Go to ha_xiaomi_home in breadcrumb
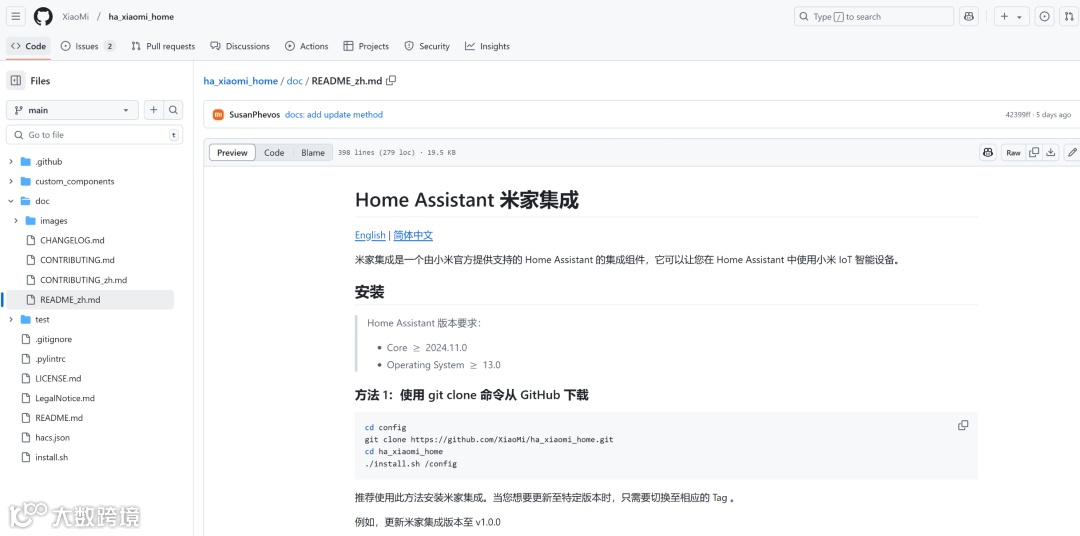 click(x=240, y=81)
